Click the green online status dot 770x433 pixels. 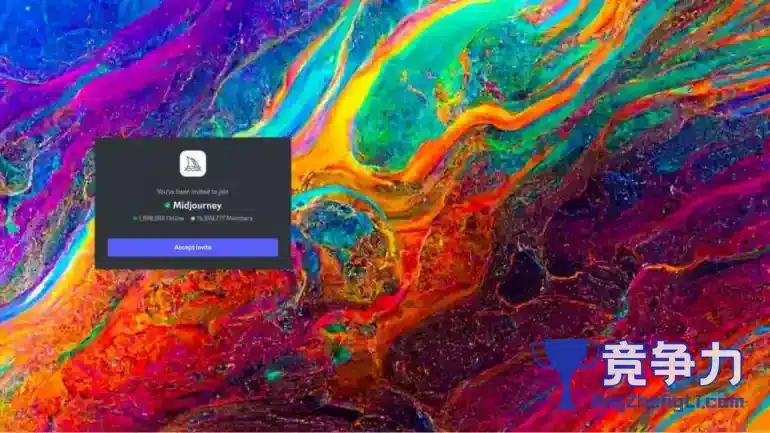coord(135,217)
